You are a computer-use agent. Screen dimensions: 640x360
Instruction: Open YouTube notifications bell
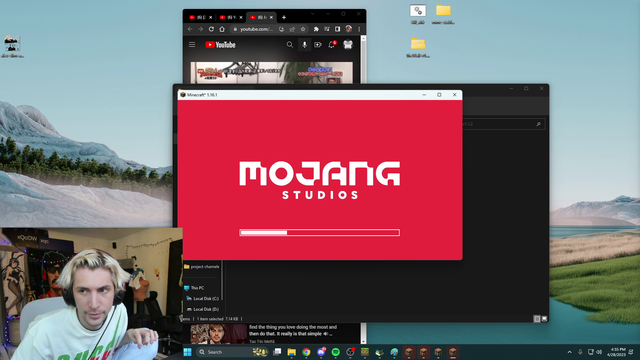(331, 44)
